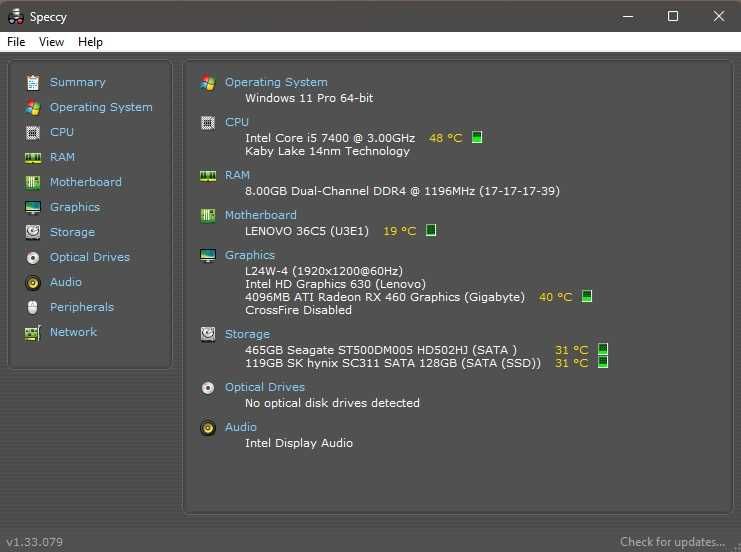Click the Optical Drives disc icon in summary pane

207,388
